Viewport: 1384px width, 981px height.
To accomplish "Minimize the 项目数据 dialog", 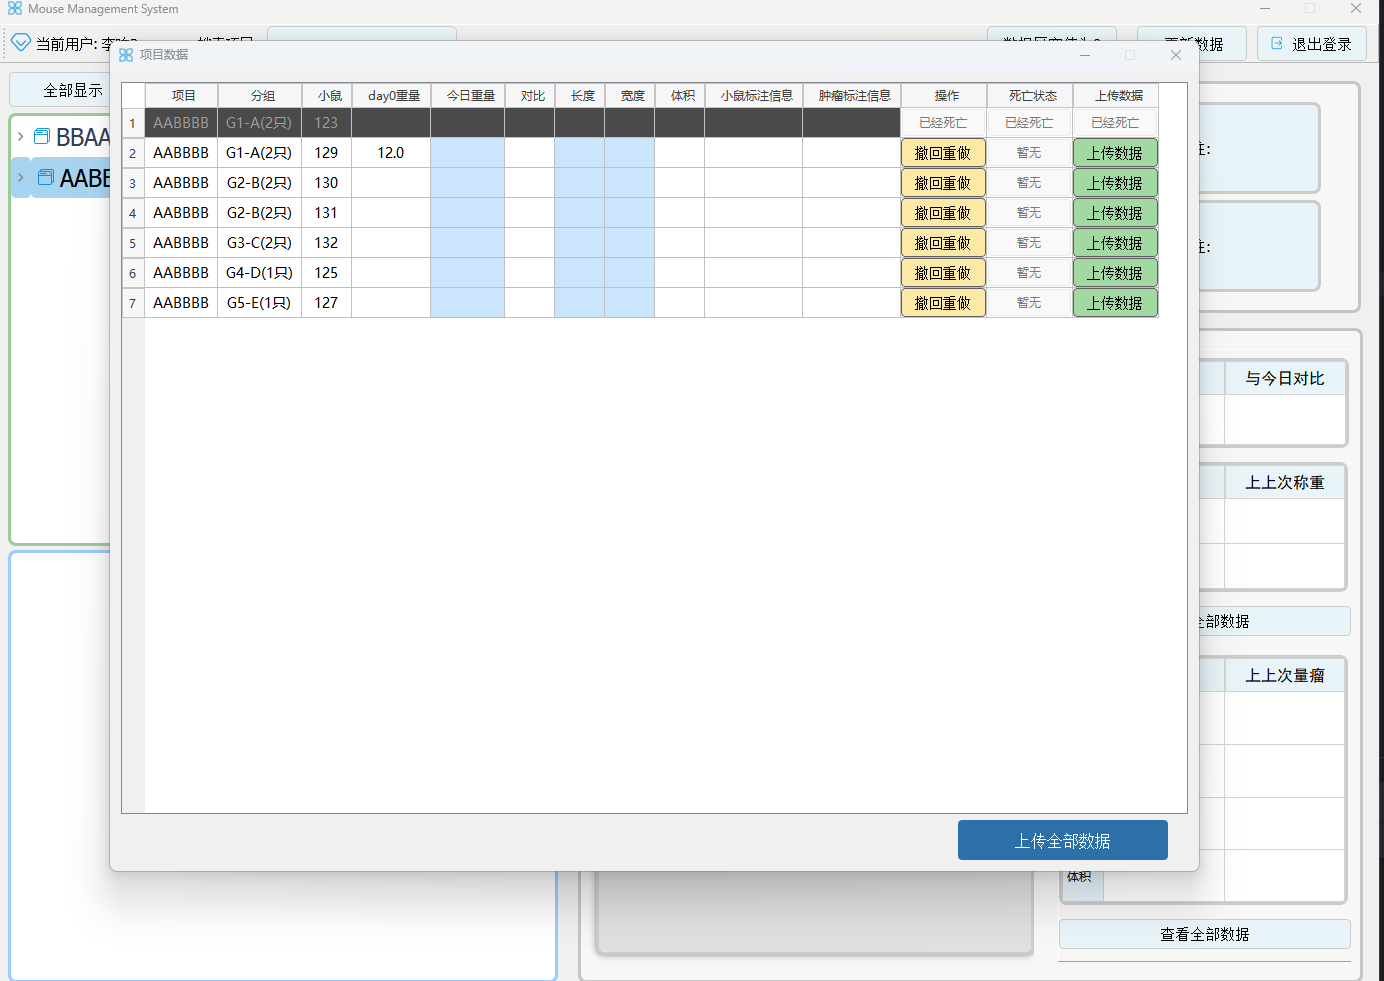I will pyautogui.click(x=1085, y=55).
